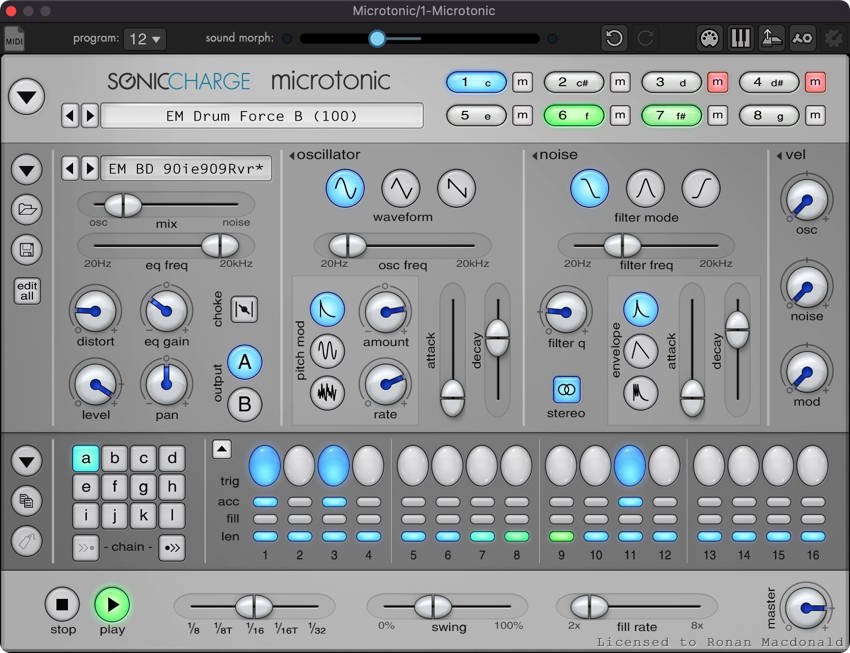Image resolution: width=850 pixels, height=653 pixels.
Task: Select drum channel 7 f#
Action: [x=671, y=115]
